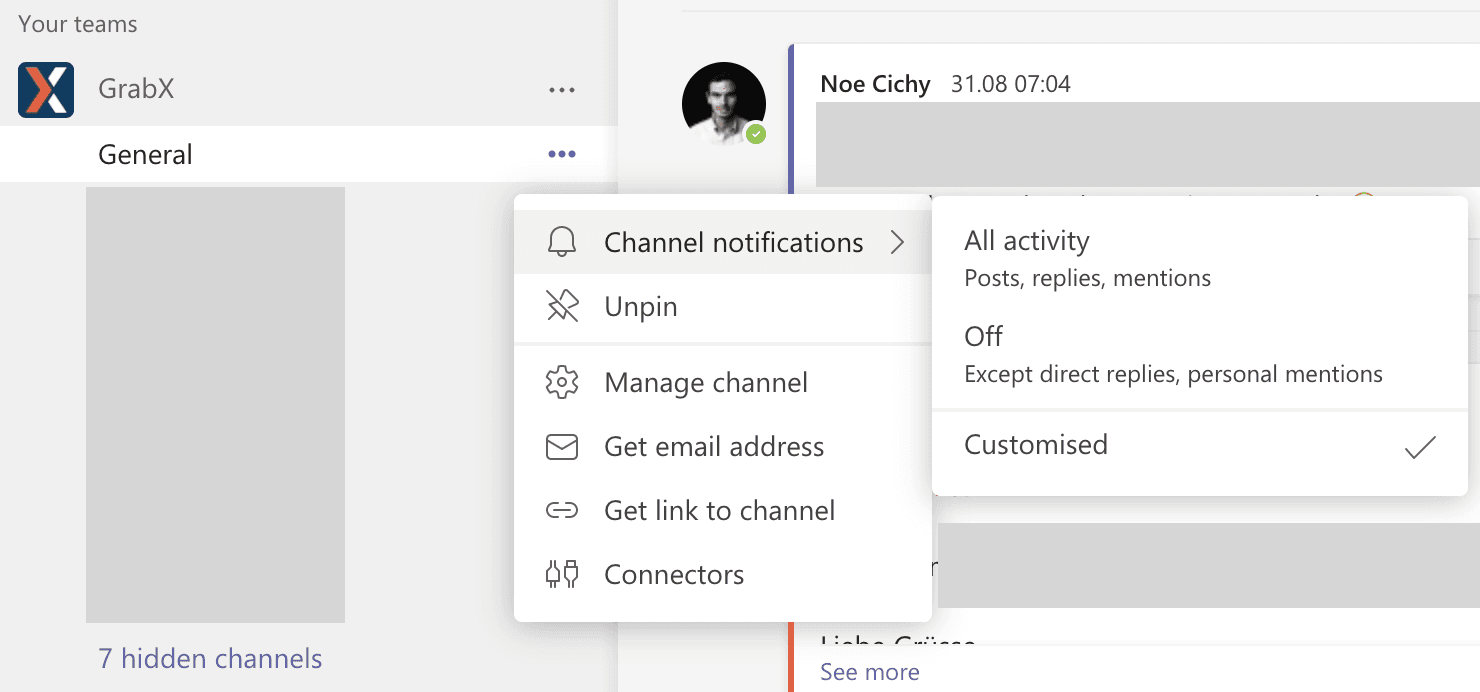Expand the 7 hidden channels list
1480x692 pixels.
tap(210, 658)
